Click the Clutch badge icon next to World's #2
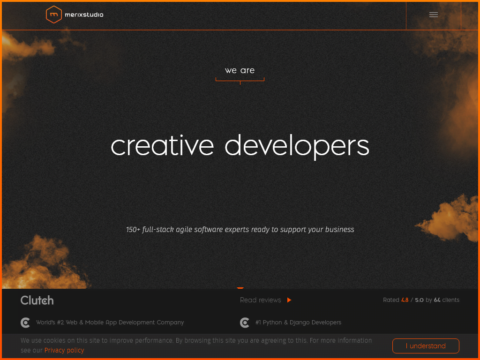480x360 pixels. coord(25,323)
